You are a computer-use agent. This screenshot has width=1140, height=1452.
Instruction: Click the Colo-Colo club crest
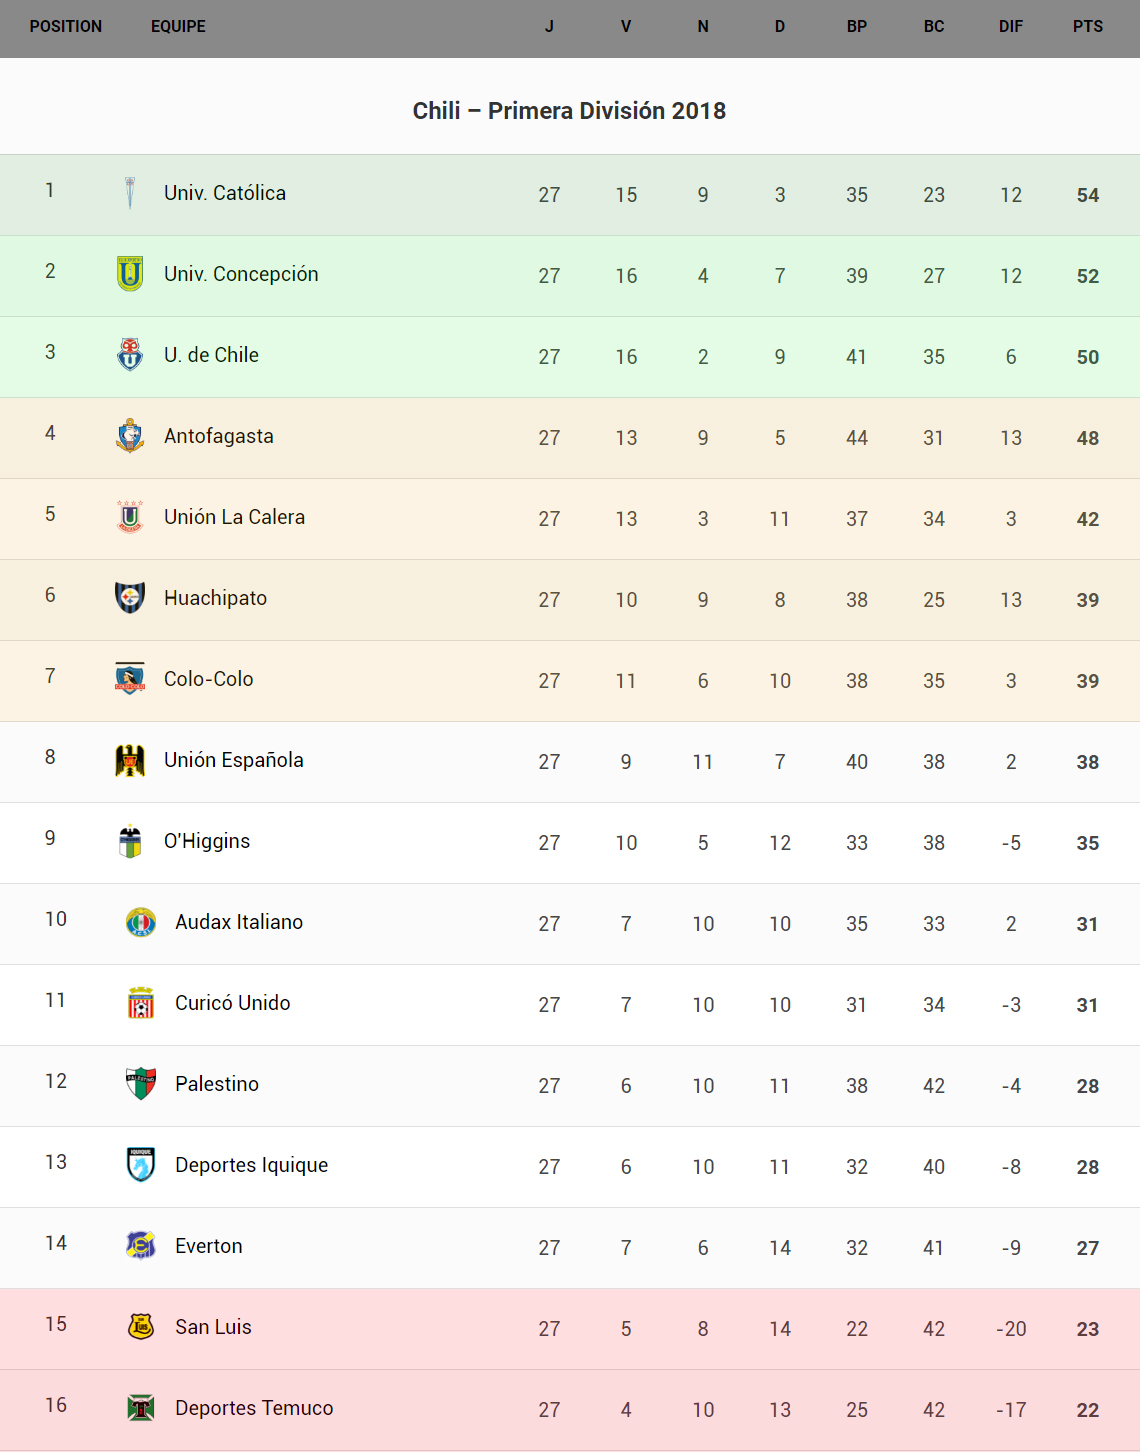point(130,679)
